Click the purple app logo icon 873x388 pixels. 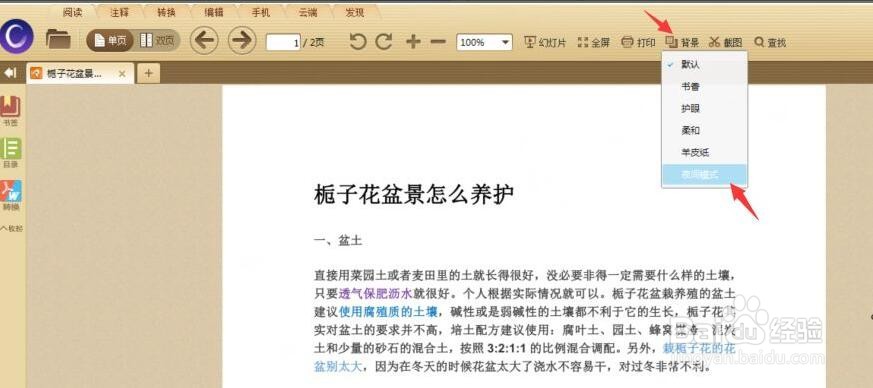coord(17,36)
